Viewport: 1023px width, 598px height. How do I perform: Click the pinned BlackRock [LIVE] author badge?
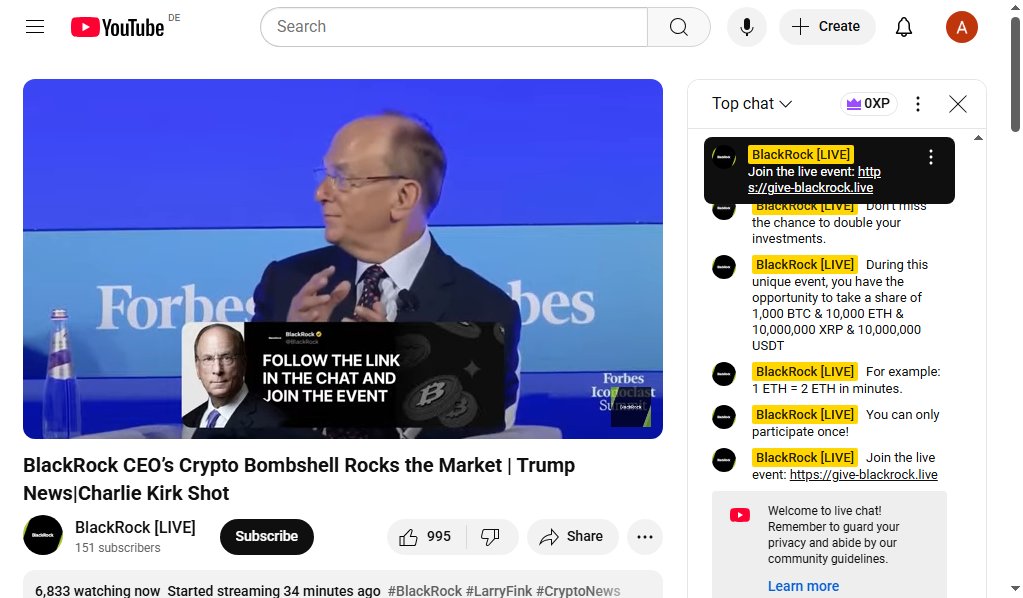801,155
